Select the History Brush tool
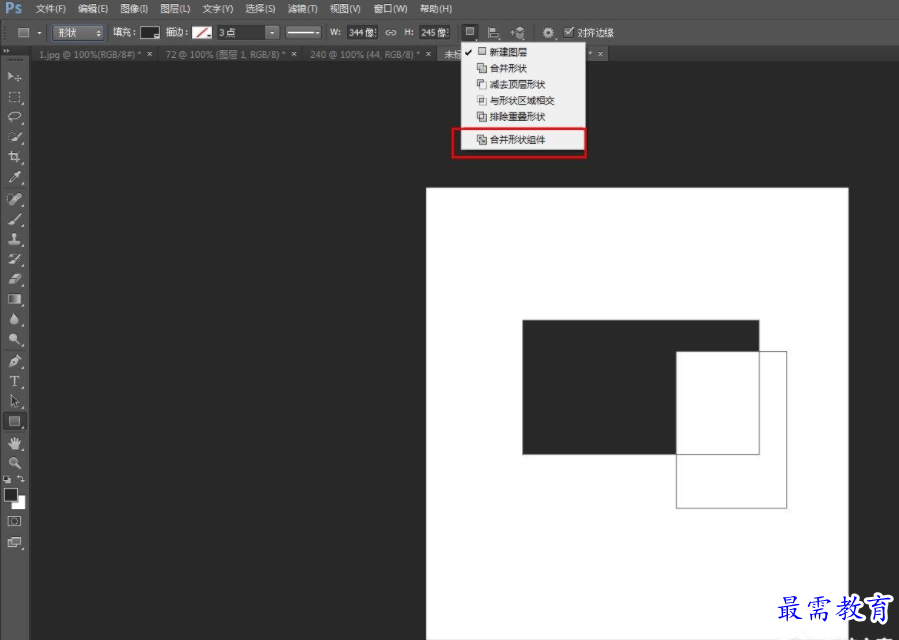The width and height of the screenshot is (899, 640). coord(15,259)
